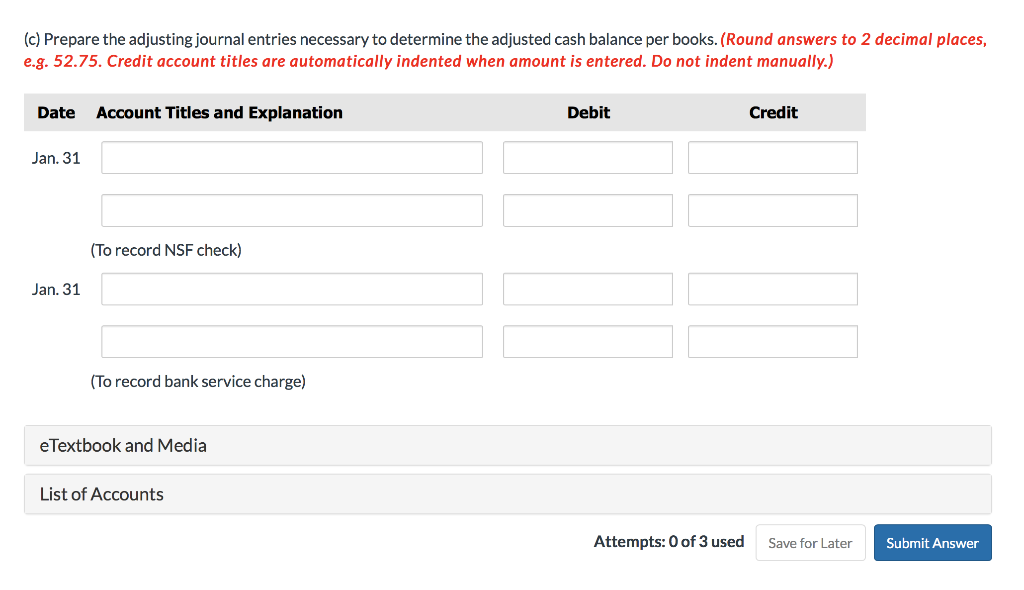Viewport: 1024px width, 590px height.
Task: Click the '(To record bank service charge)' label
Action: pos(198,381)
